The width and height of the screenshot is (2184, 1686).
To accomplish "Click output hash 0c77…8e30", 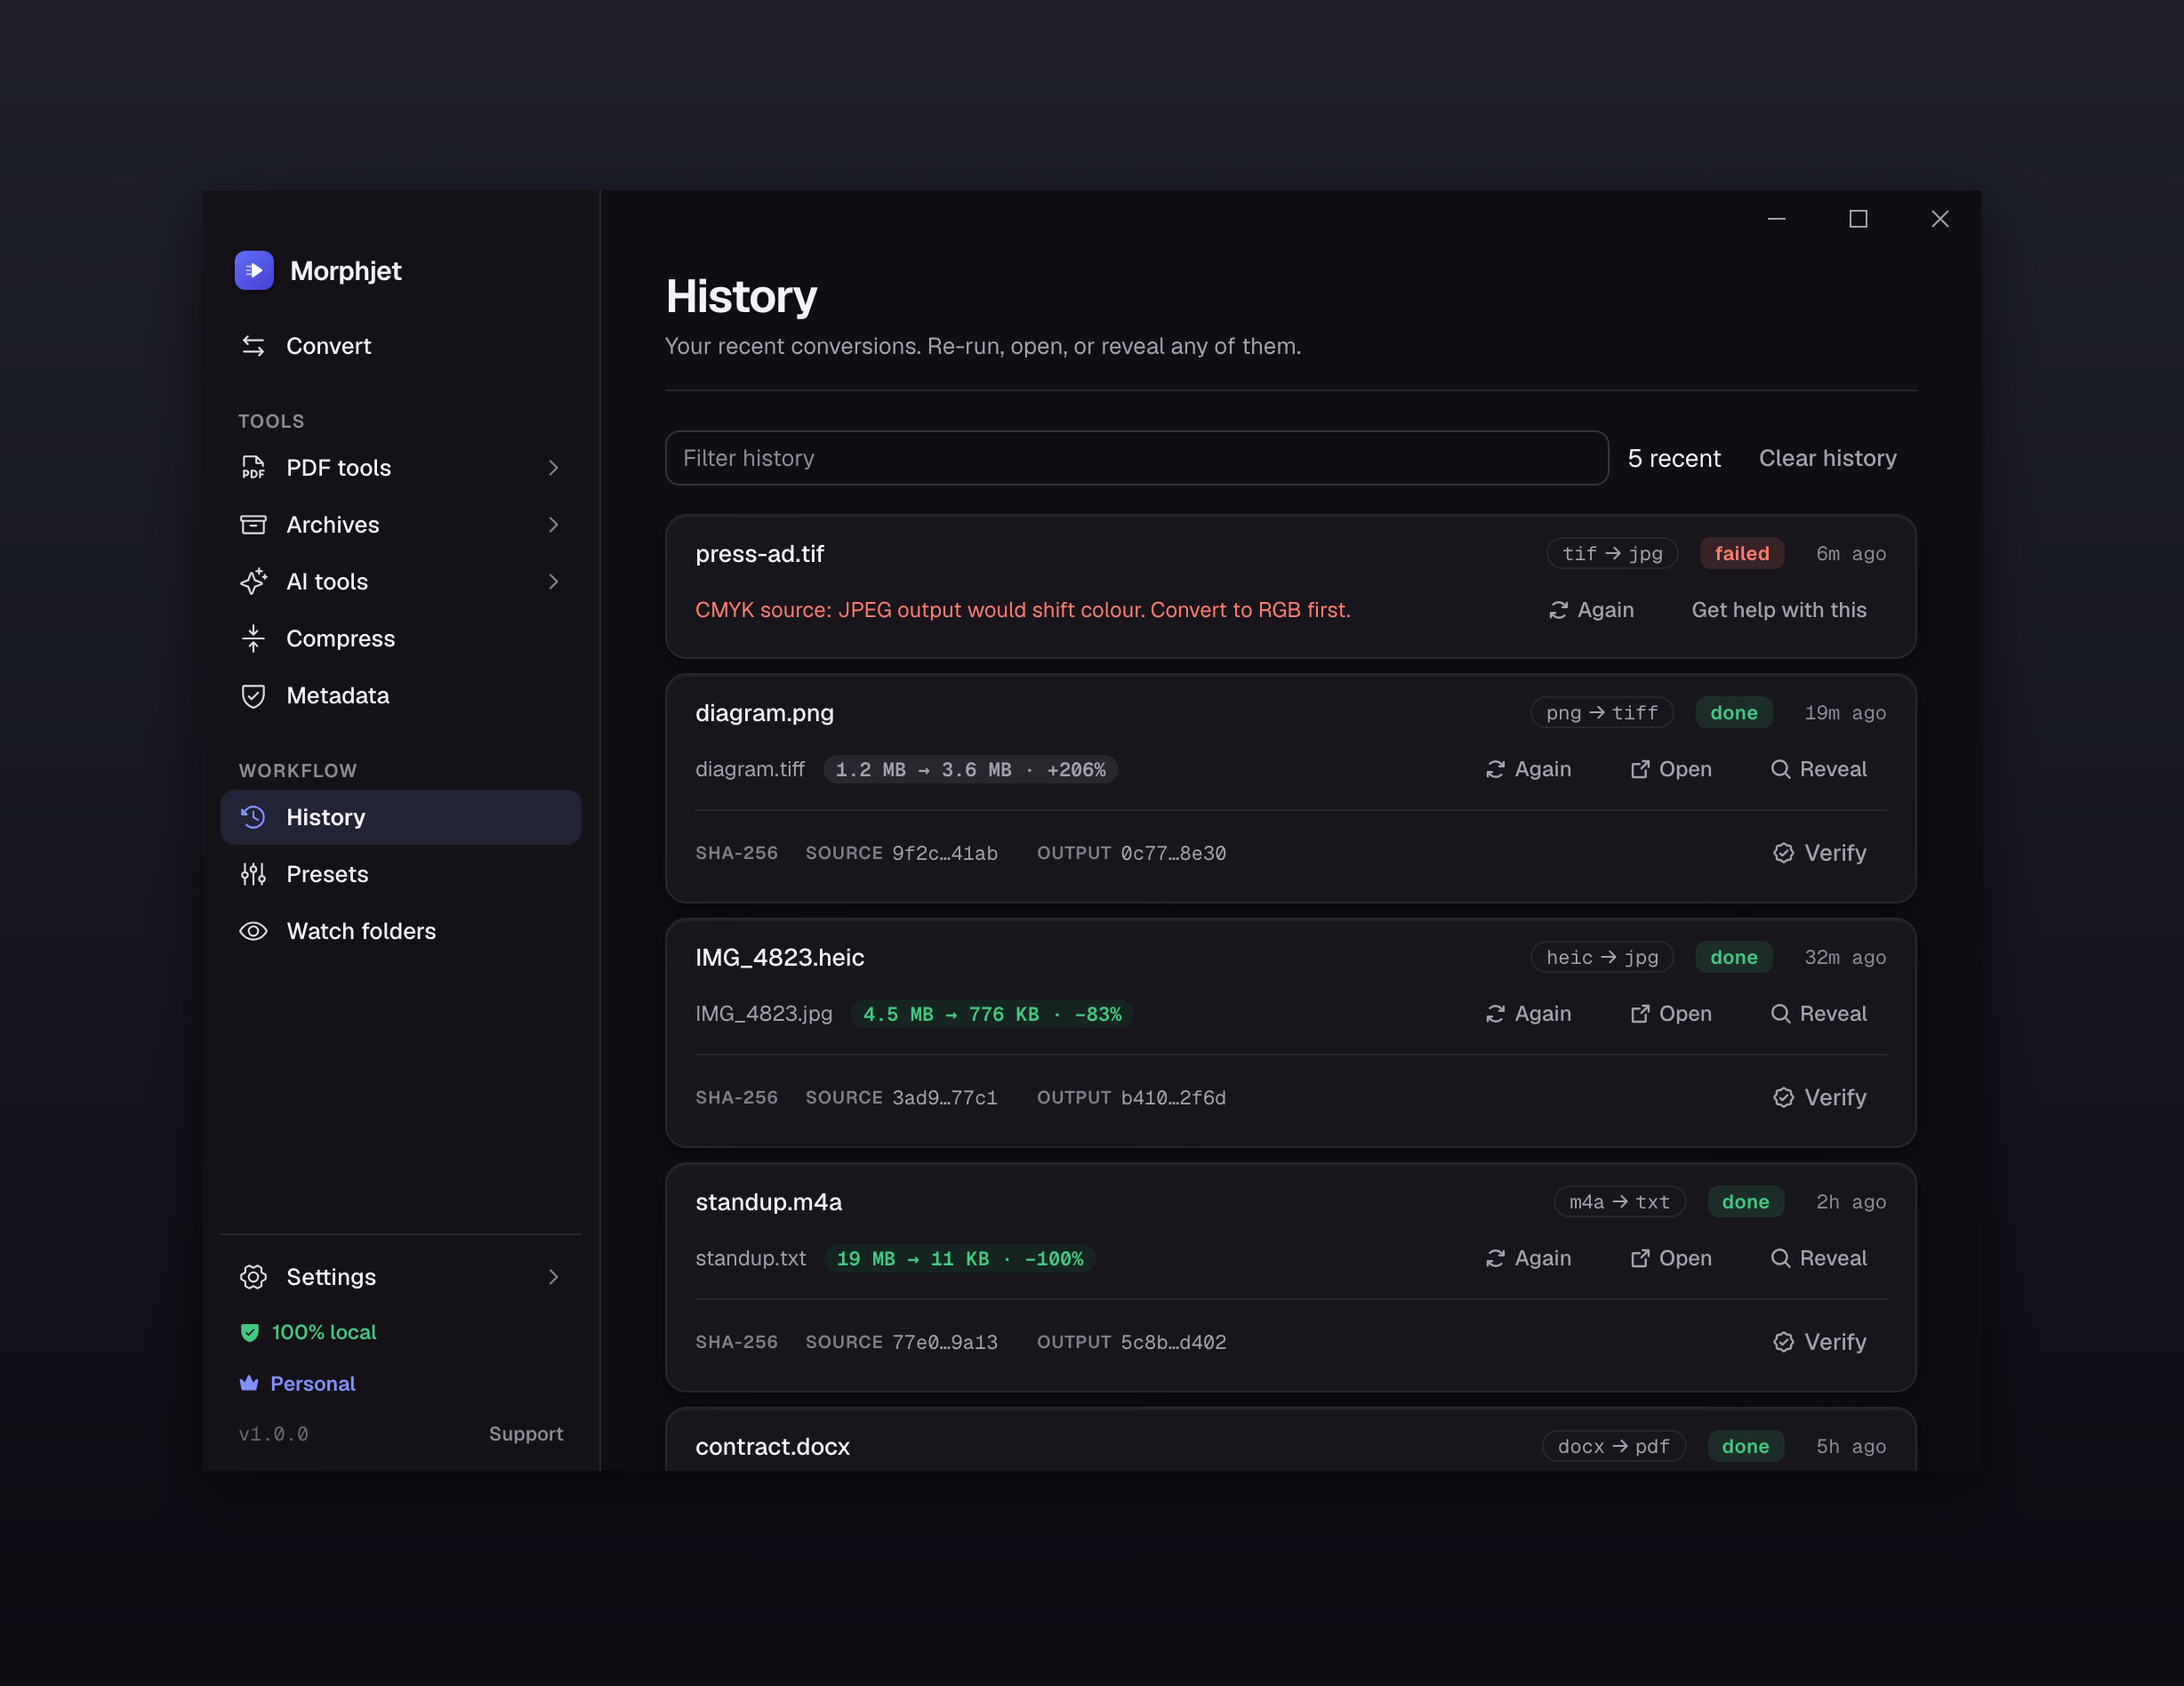I will click(1173, 853).
